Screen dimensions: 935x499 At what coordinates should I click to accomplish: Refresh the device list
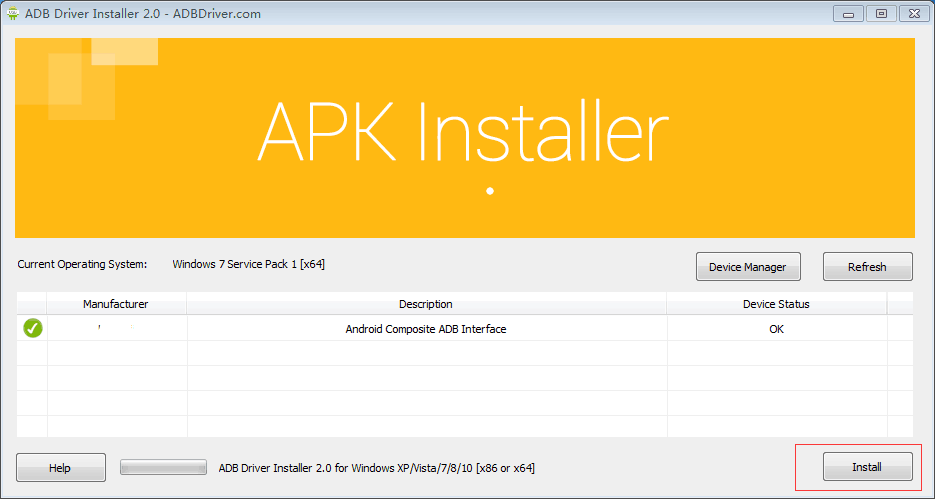pos(868,266)
